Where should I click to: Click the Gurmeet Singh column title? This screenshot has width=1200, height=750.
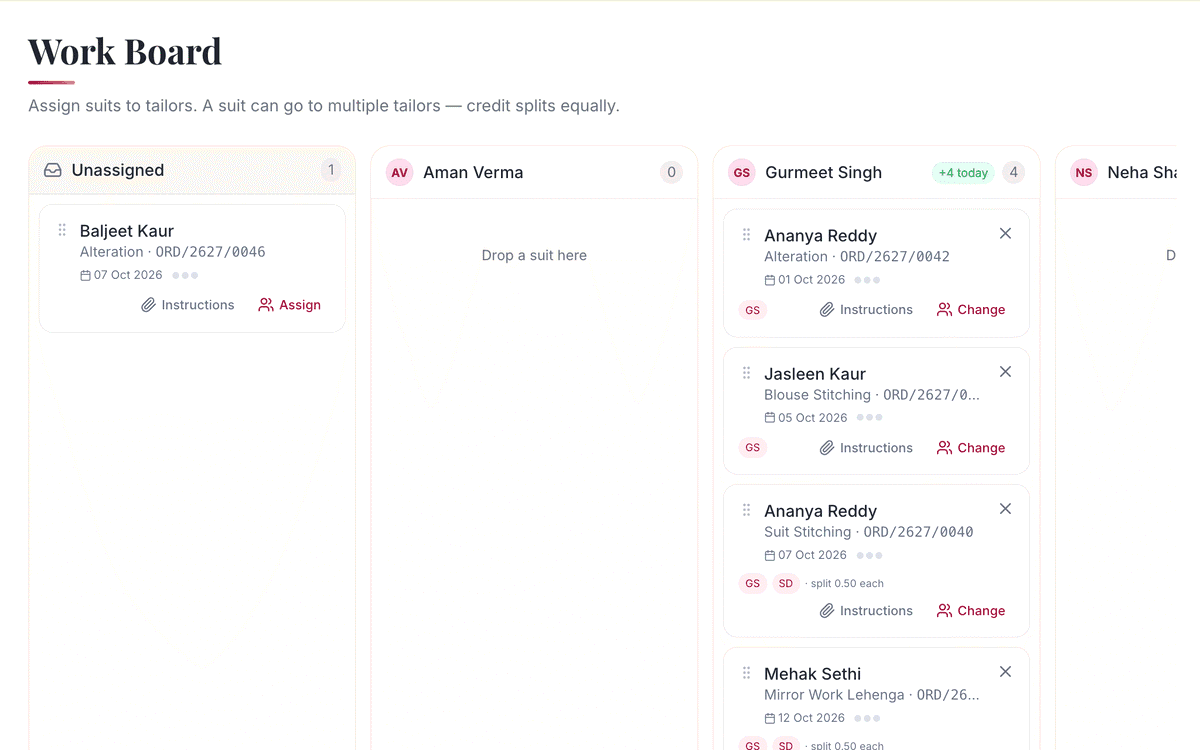pyautogui.click(x=824, y=172)
